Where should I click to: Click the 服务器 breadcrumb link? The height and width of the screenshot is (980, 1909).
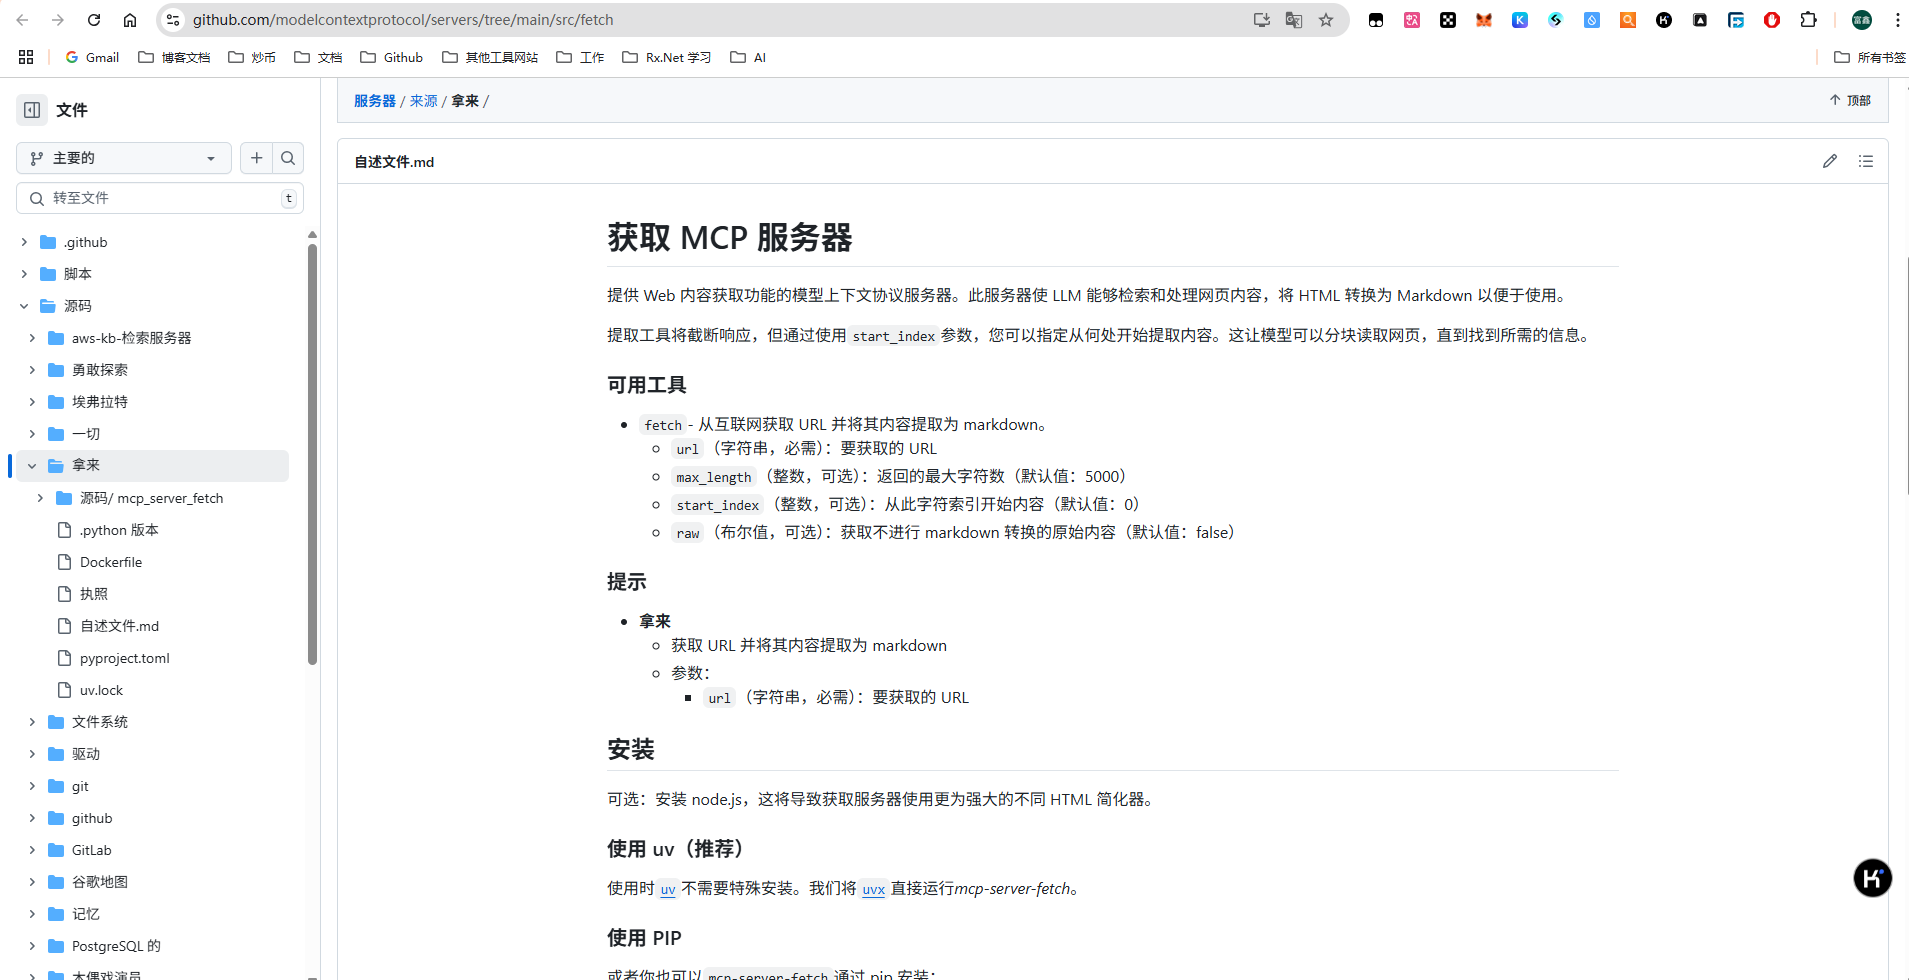[x=375, y=101]
